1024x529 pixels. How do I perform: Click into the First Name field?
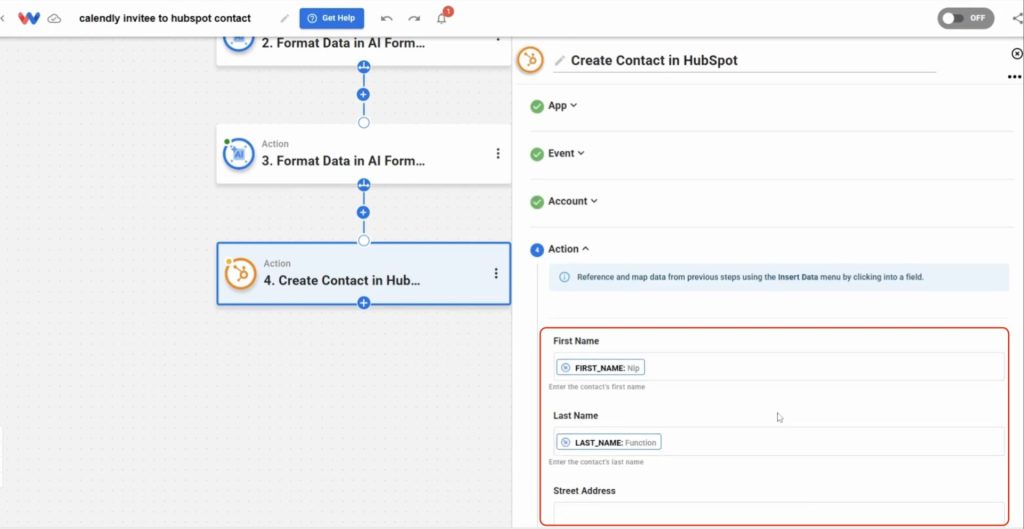click(779, 367)
